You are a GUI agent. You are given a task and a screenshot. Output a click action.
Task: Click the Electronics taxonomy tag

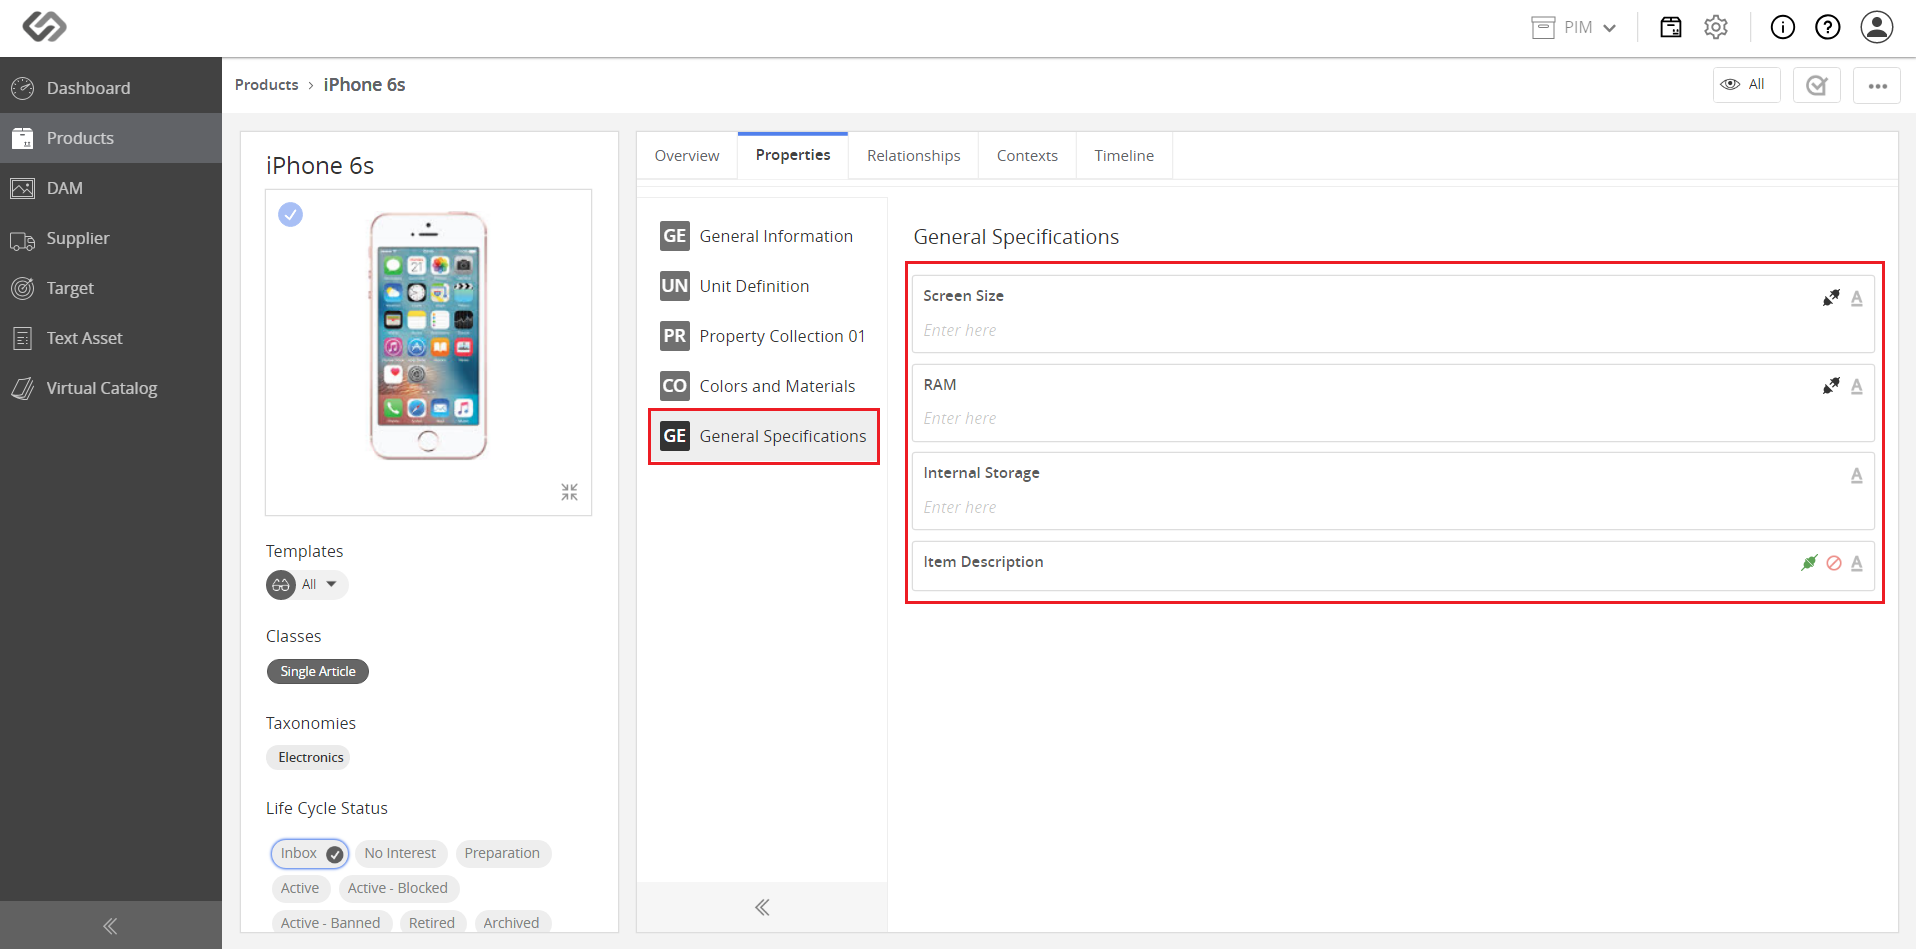tap(310, 757)
